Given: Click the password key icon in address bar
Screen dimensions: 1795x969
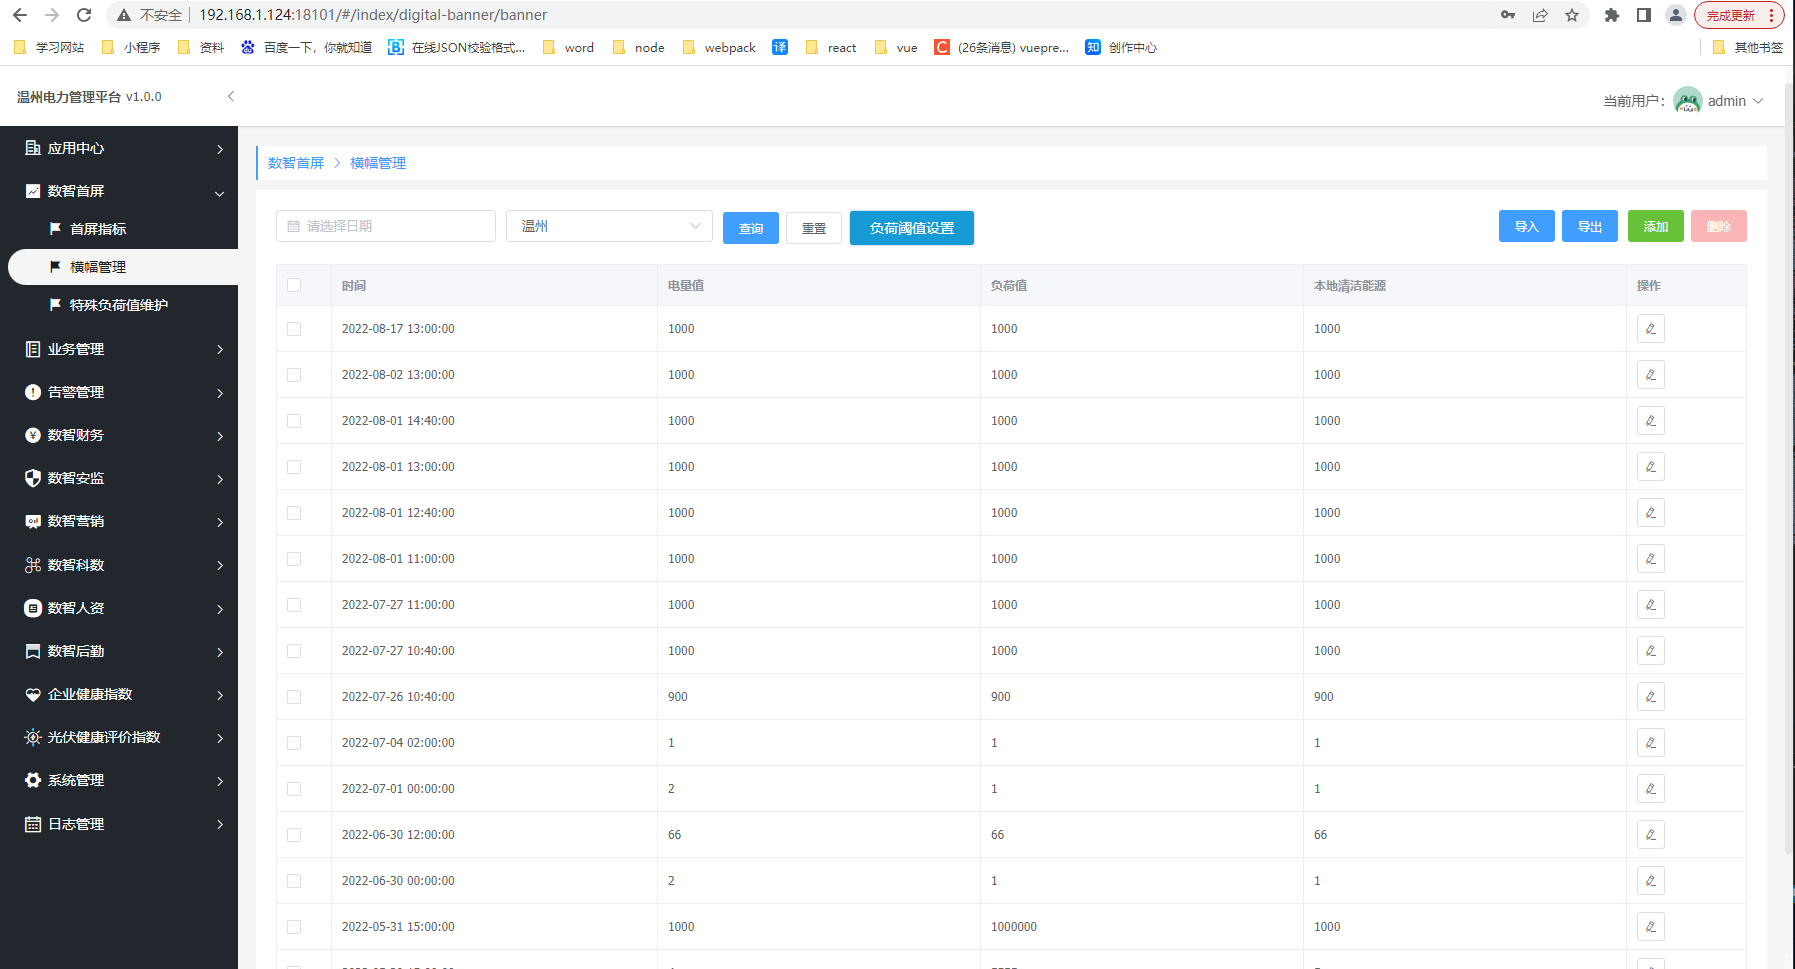Looking at the screenshot, I should point(1508,15).
